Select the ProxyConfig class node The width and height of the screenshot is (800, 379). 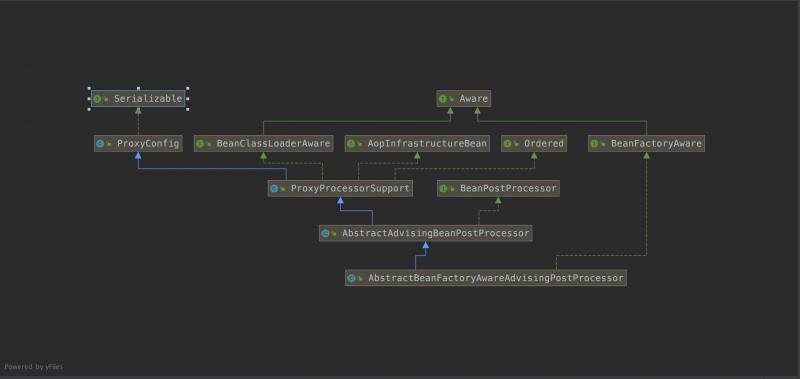[138, 143]
